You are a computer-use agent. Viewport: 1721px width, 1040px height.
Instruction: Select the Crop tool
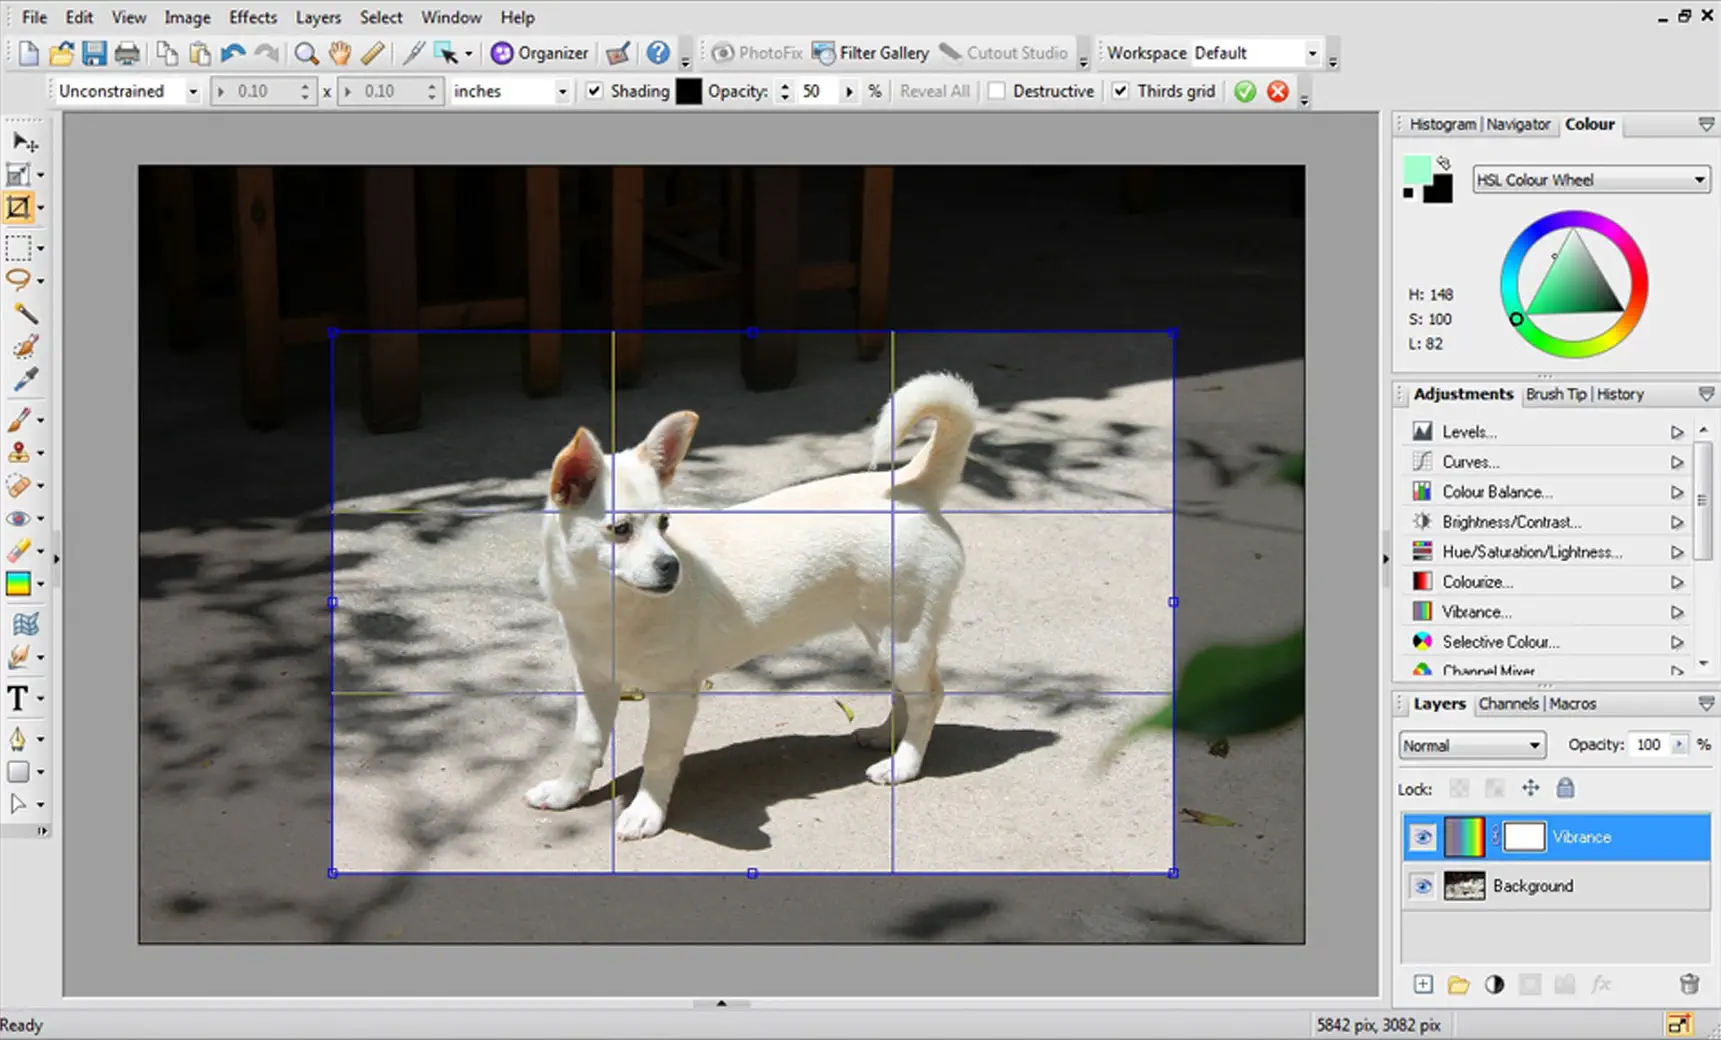(18, 207)
